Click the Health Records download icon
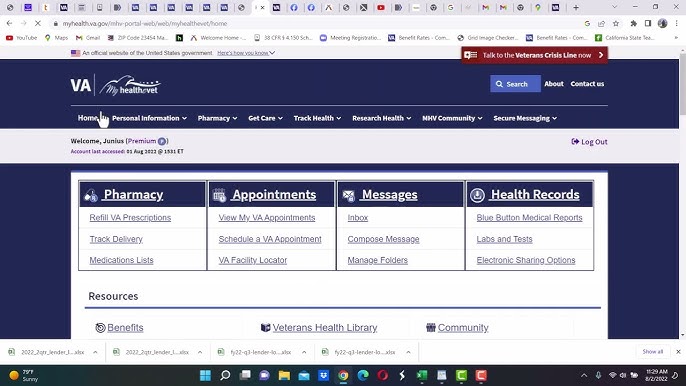The width and height of the screenshot is (686, 386). (477, 195)
